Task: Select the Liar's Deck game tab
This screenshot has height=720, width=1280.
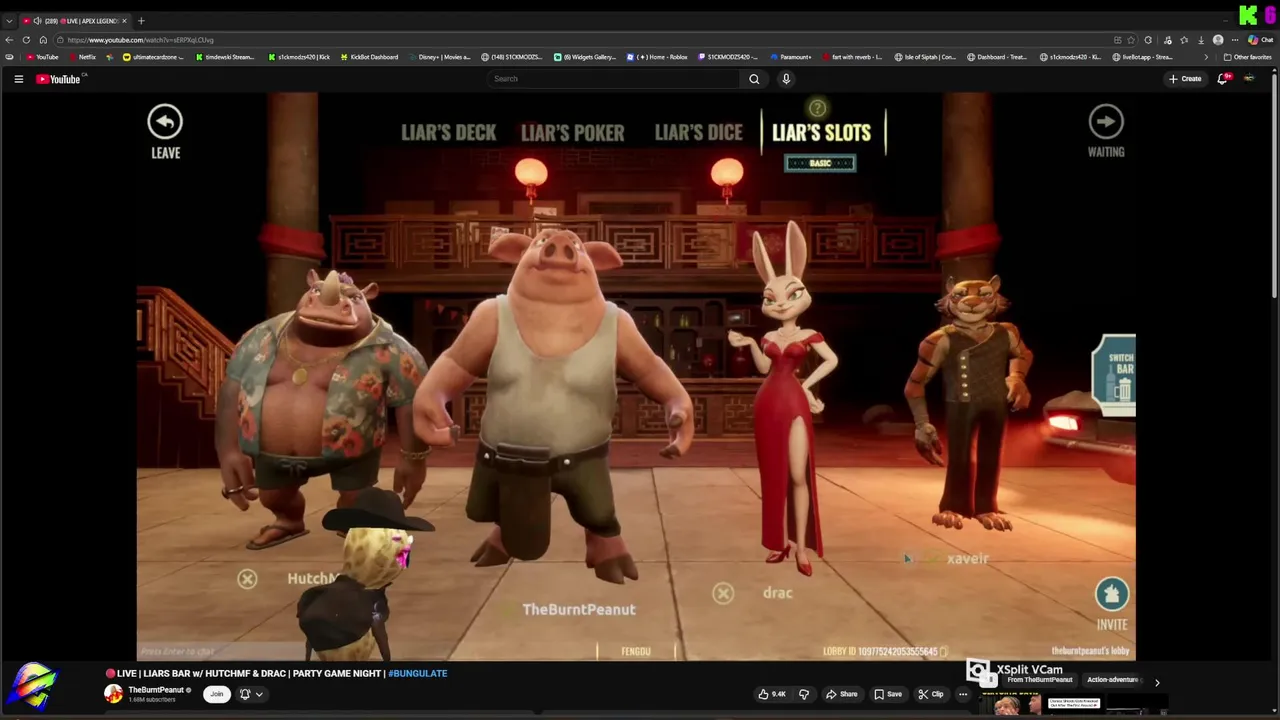Action: (x=448, y=132)
